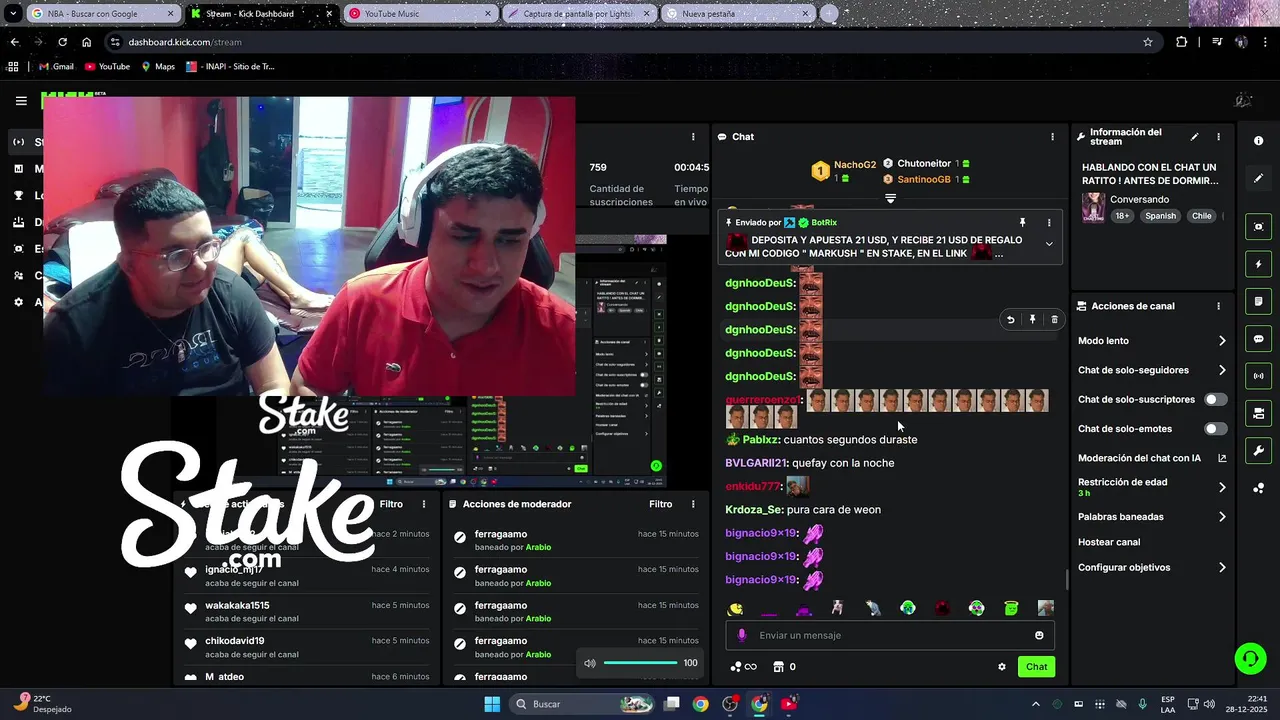The width and height of the screenshot is (1280, 720).
Task: Click the pencil edit icon in right sidebar
Action: (x=1258, y=178)
